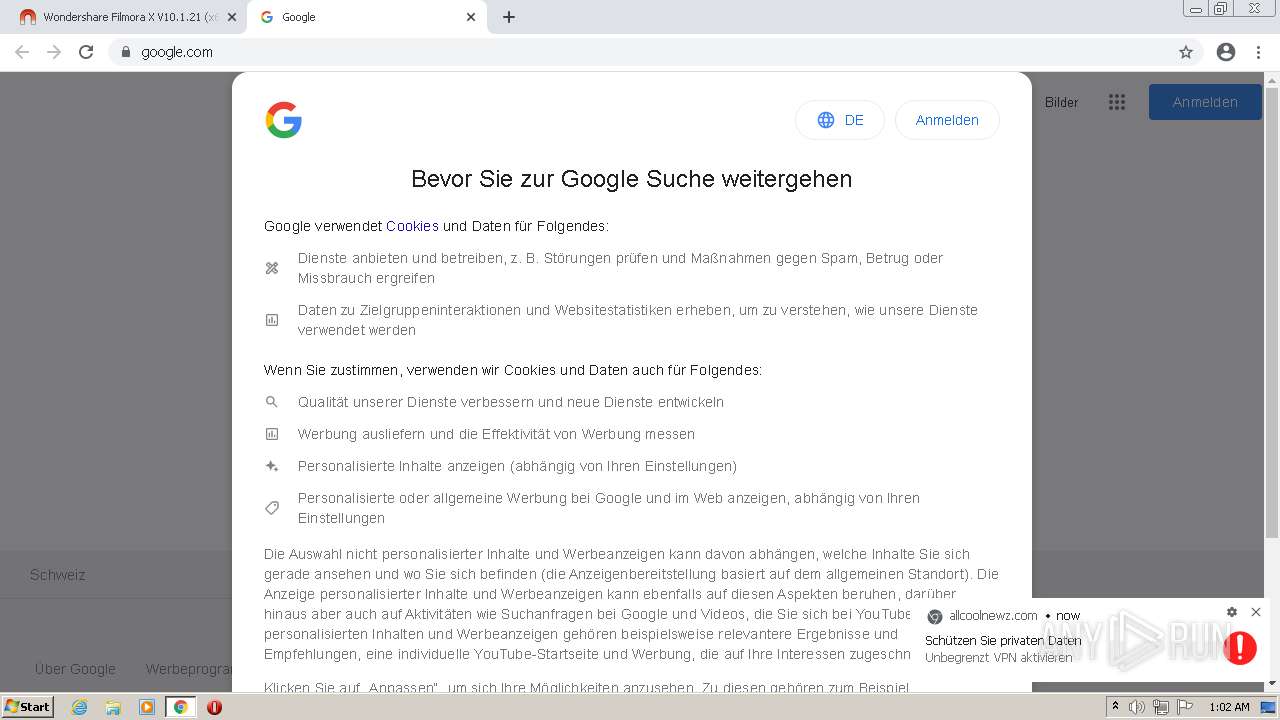The image size is (1280, 720).
Task: Open the Cookies link
Action: tap(412, 226)
